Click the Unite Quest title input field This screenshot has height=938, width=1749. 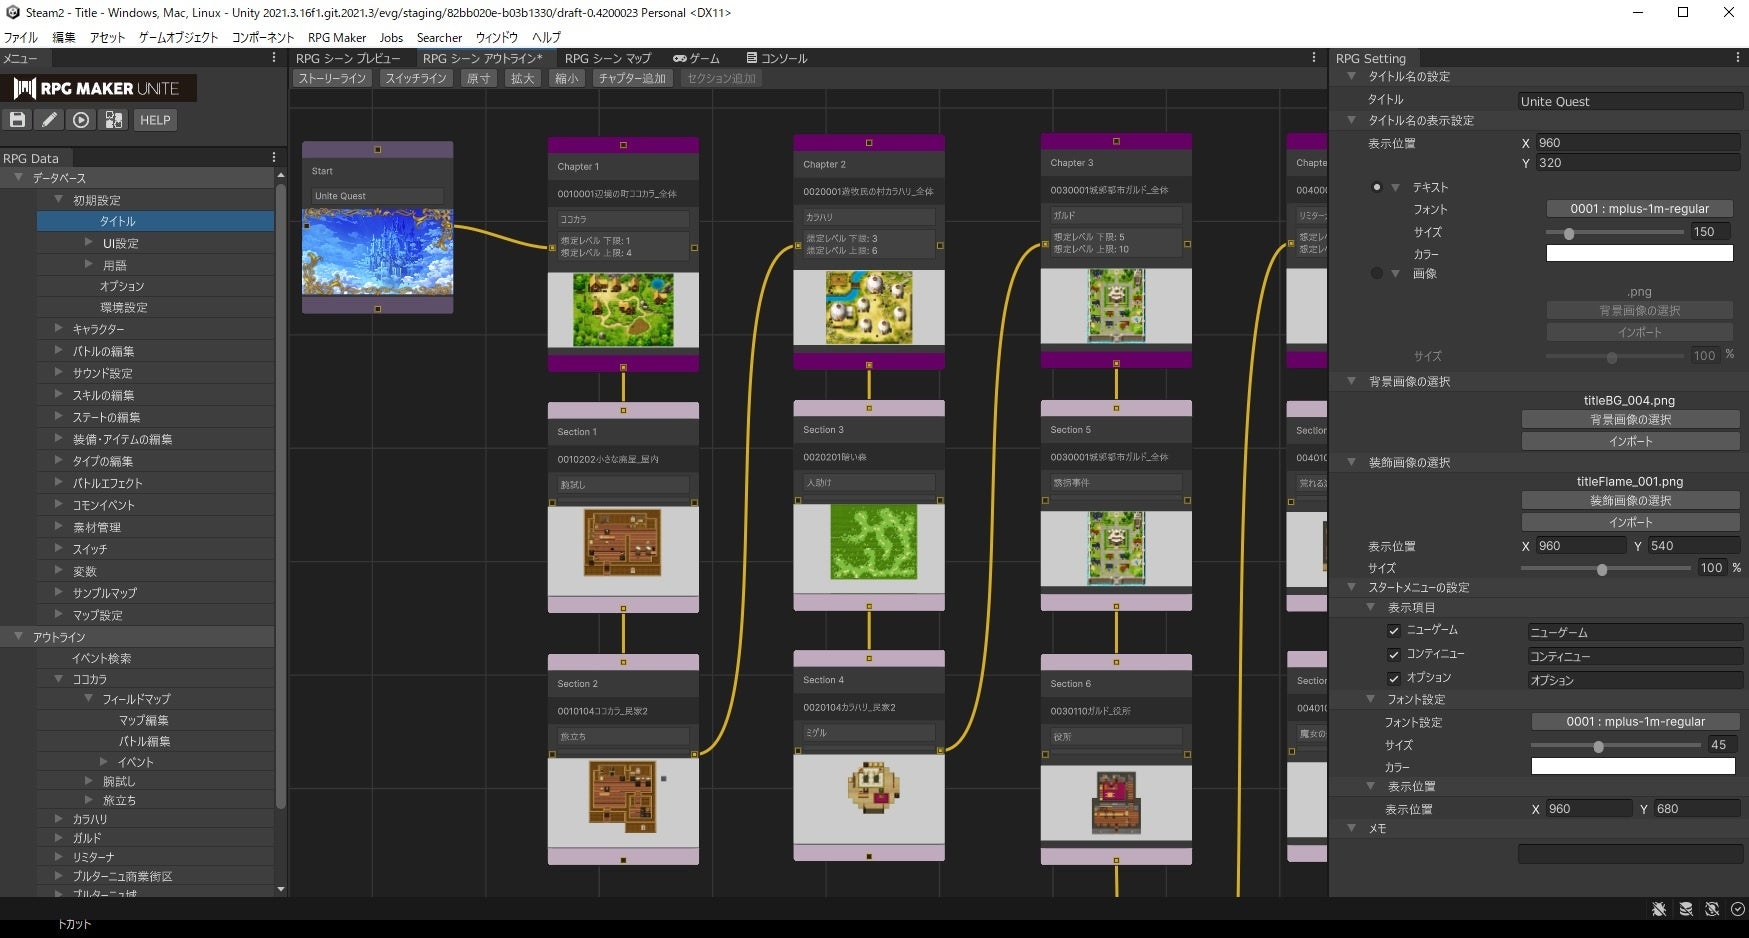click(x=1630, y=101)
